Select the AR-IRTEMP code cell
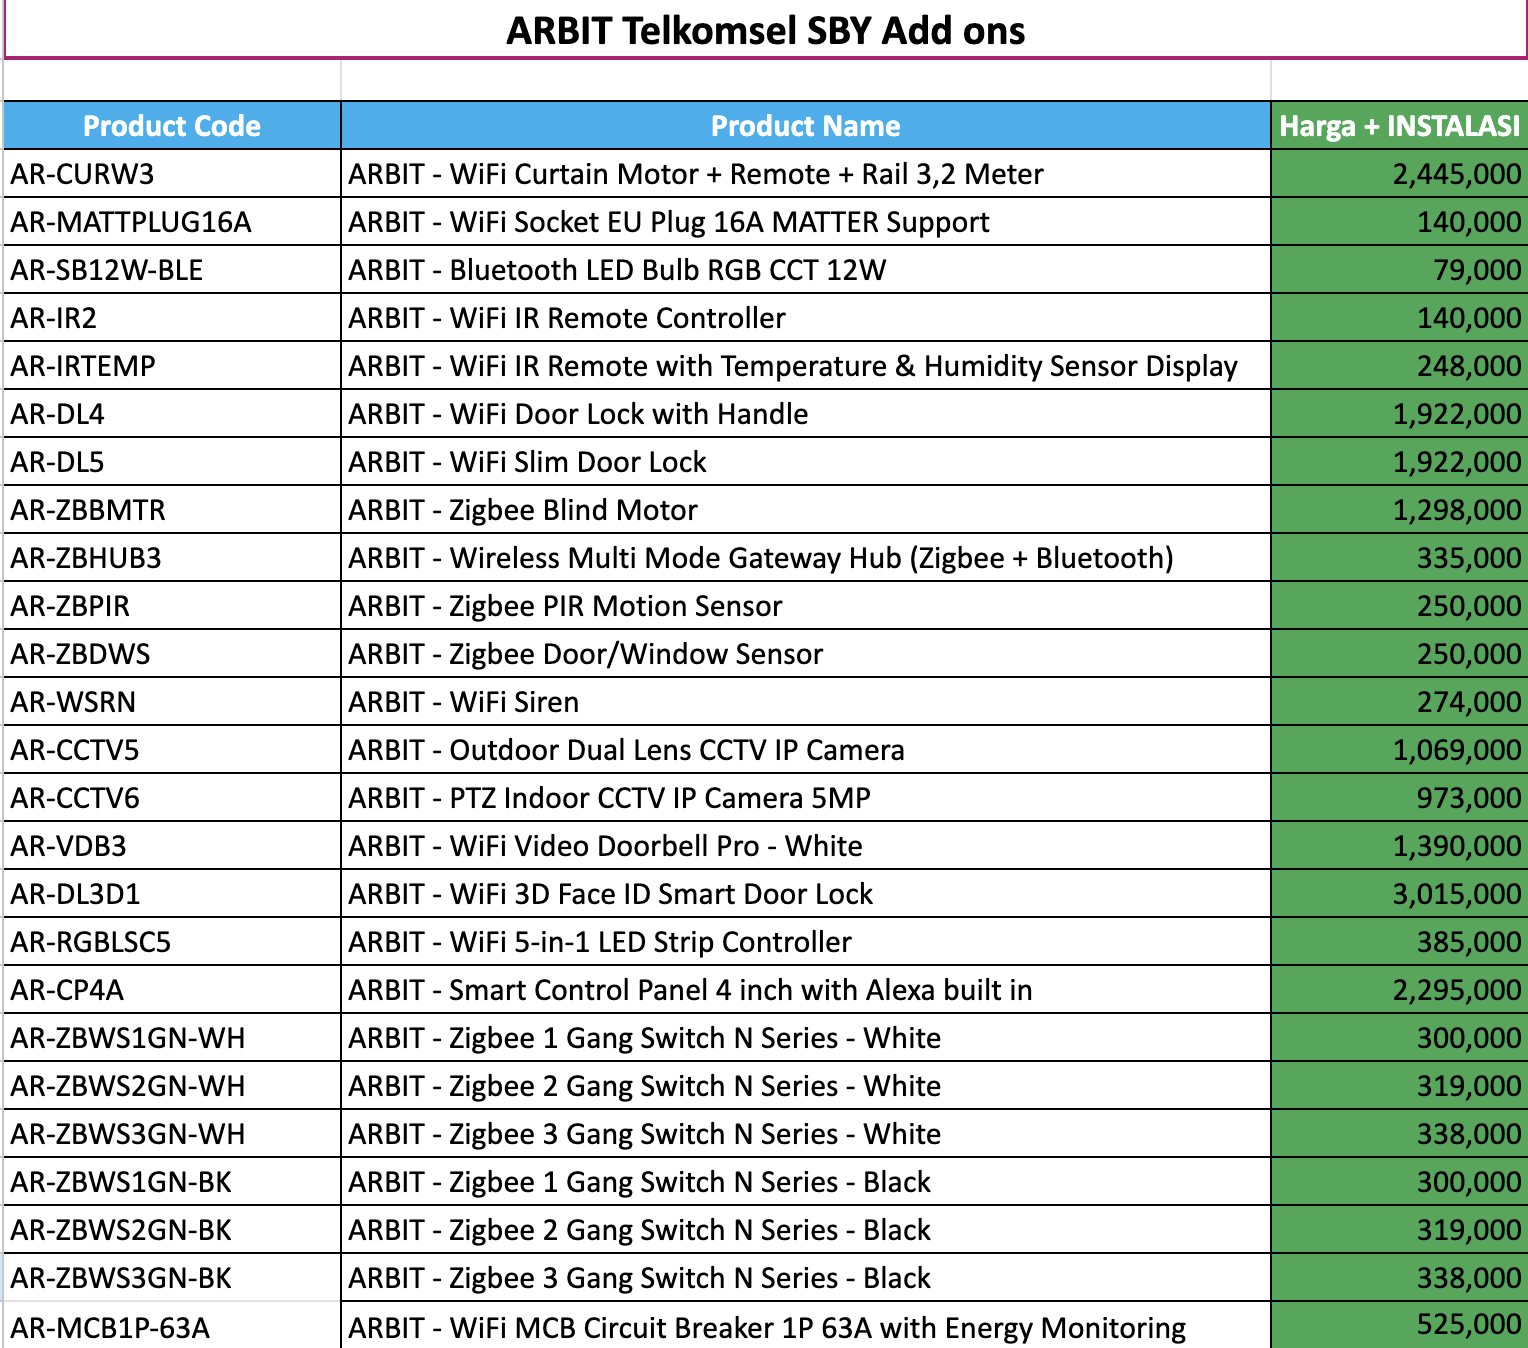This screenshot has width=1528, height=1348. point(172,366)
